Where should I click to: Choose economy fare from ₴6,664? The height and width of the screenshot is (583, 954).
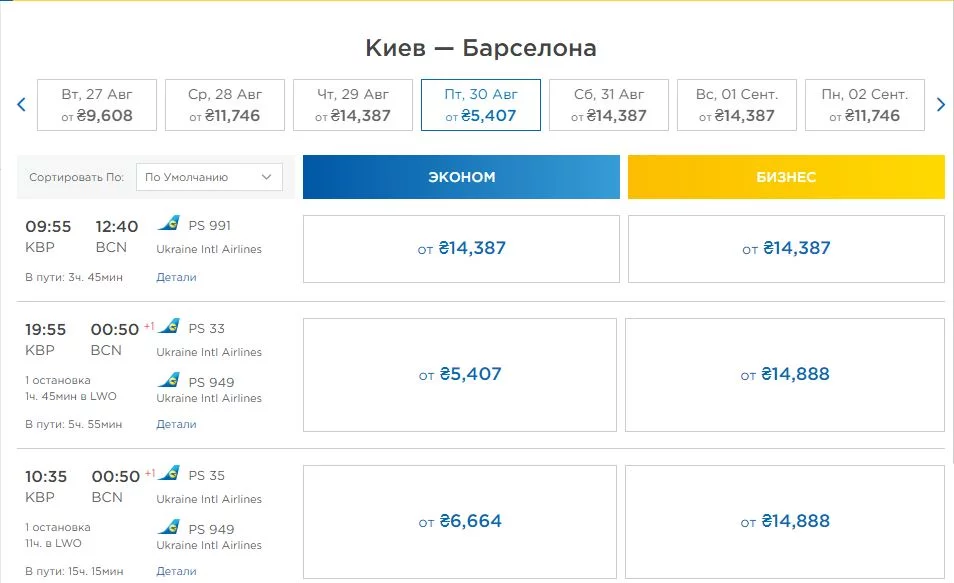461,522
